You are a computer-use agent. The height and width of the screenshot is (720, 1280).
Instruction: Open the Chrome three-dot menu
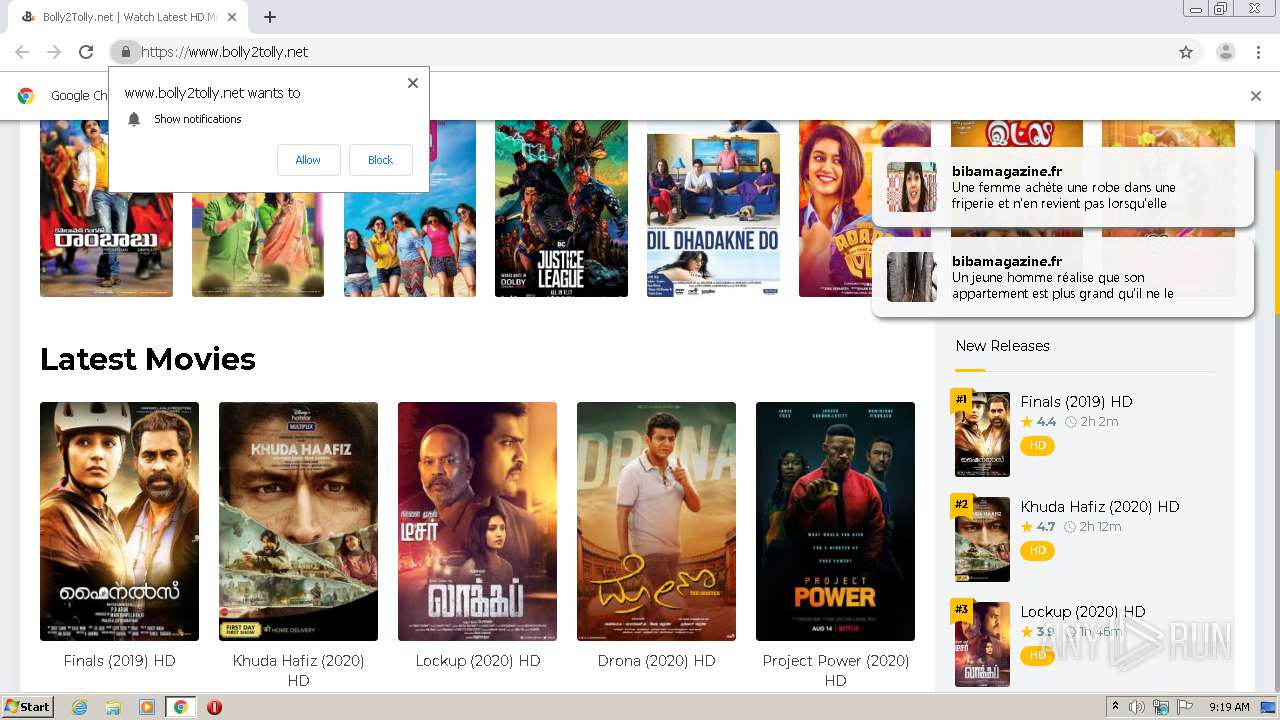click(x=1259, y=52)
